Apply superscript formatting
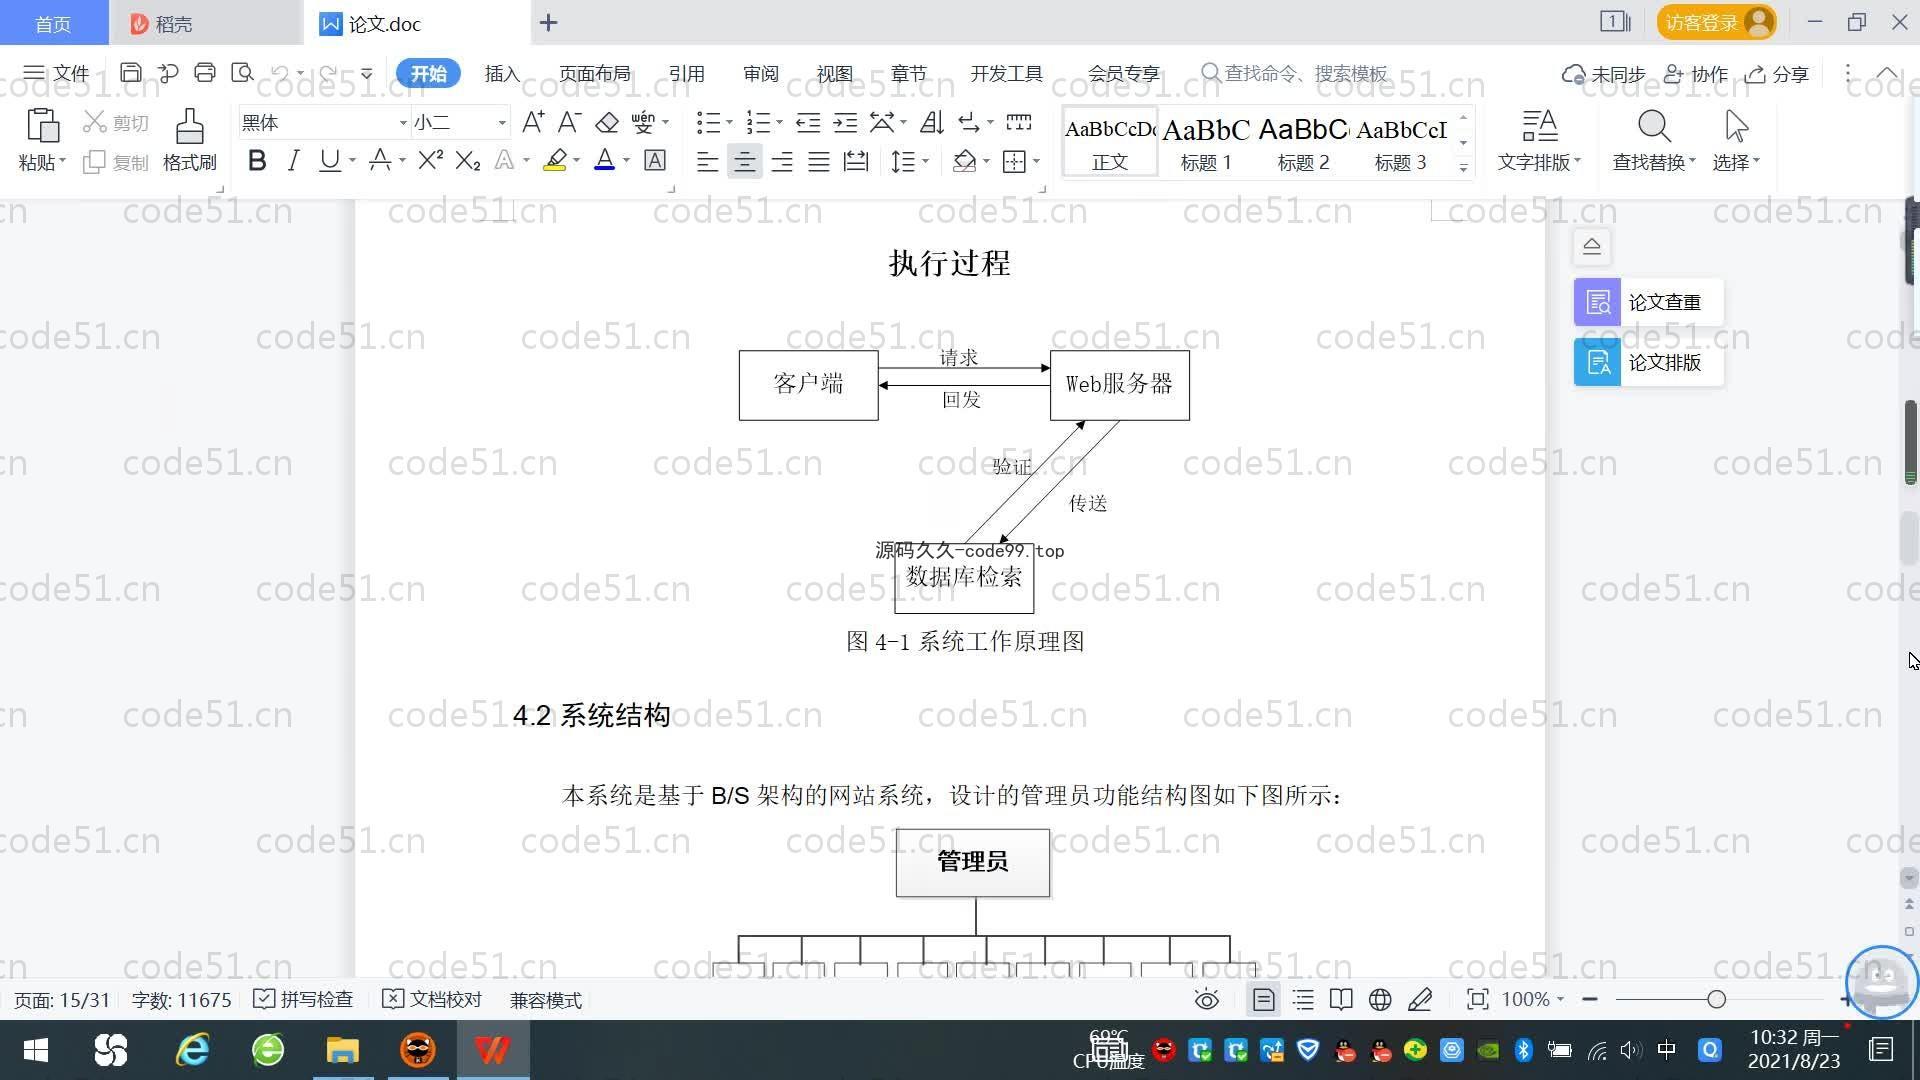This screenshot has height=1080, width=1920. 431,160
